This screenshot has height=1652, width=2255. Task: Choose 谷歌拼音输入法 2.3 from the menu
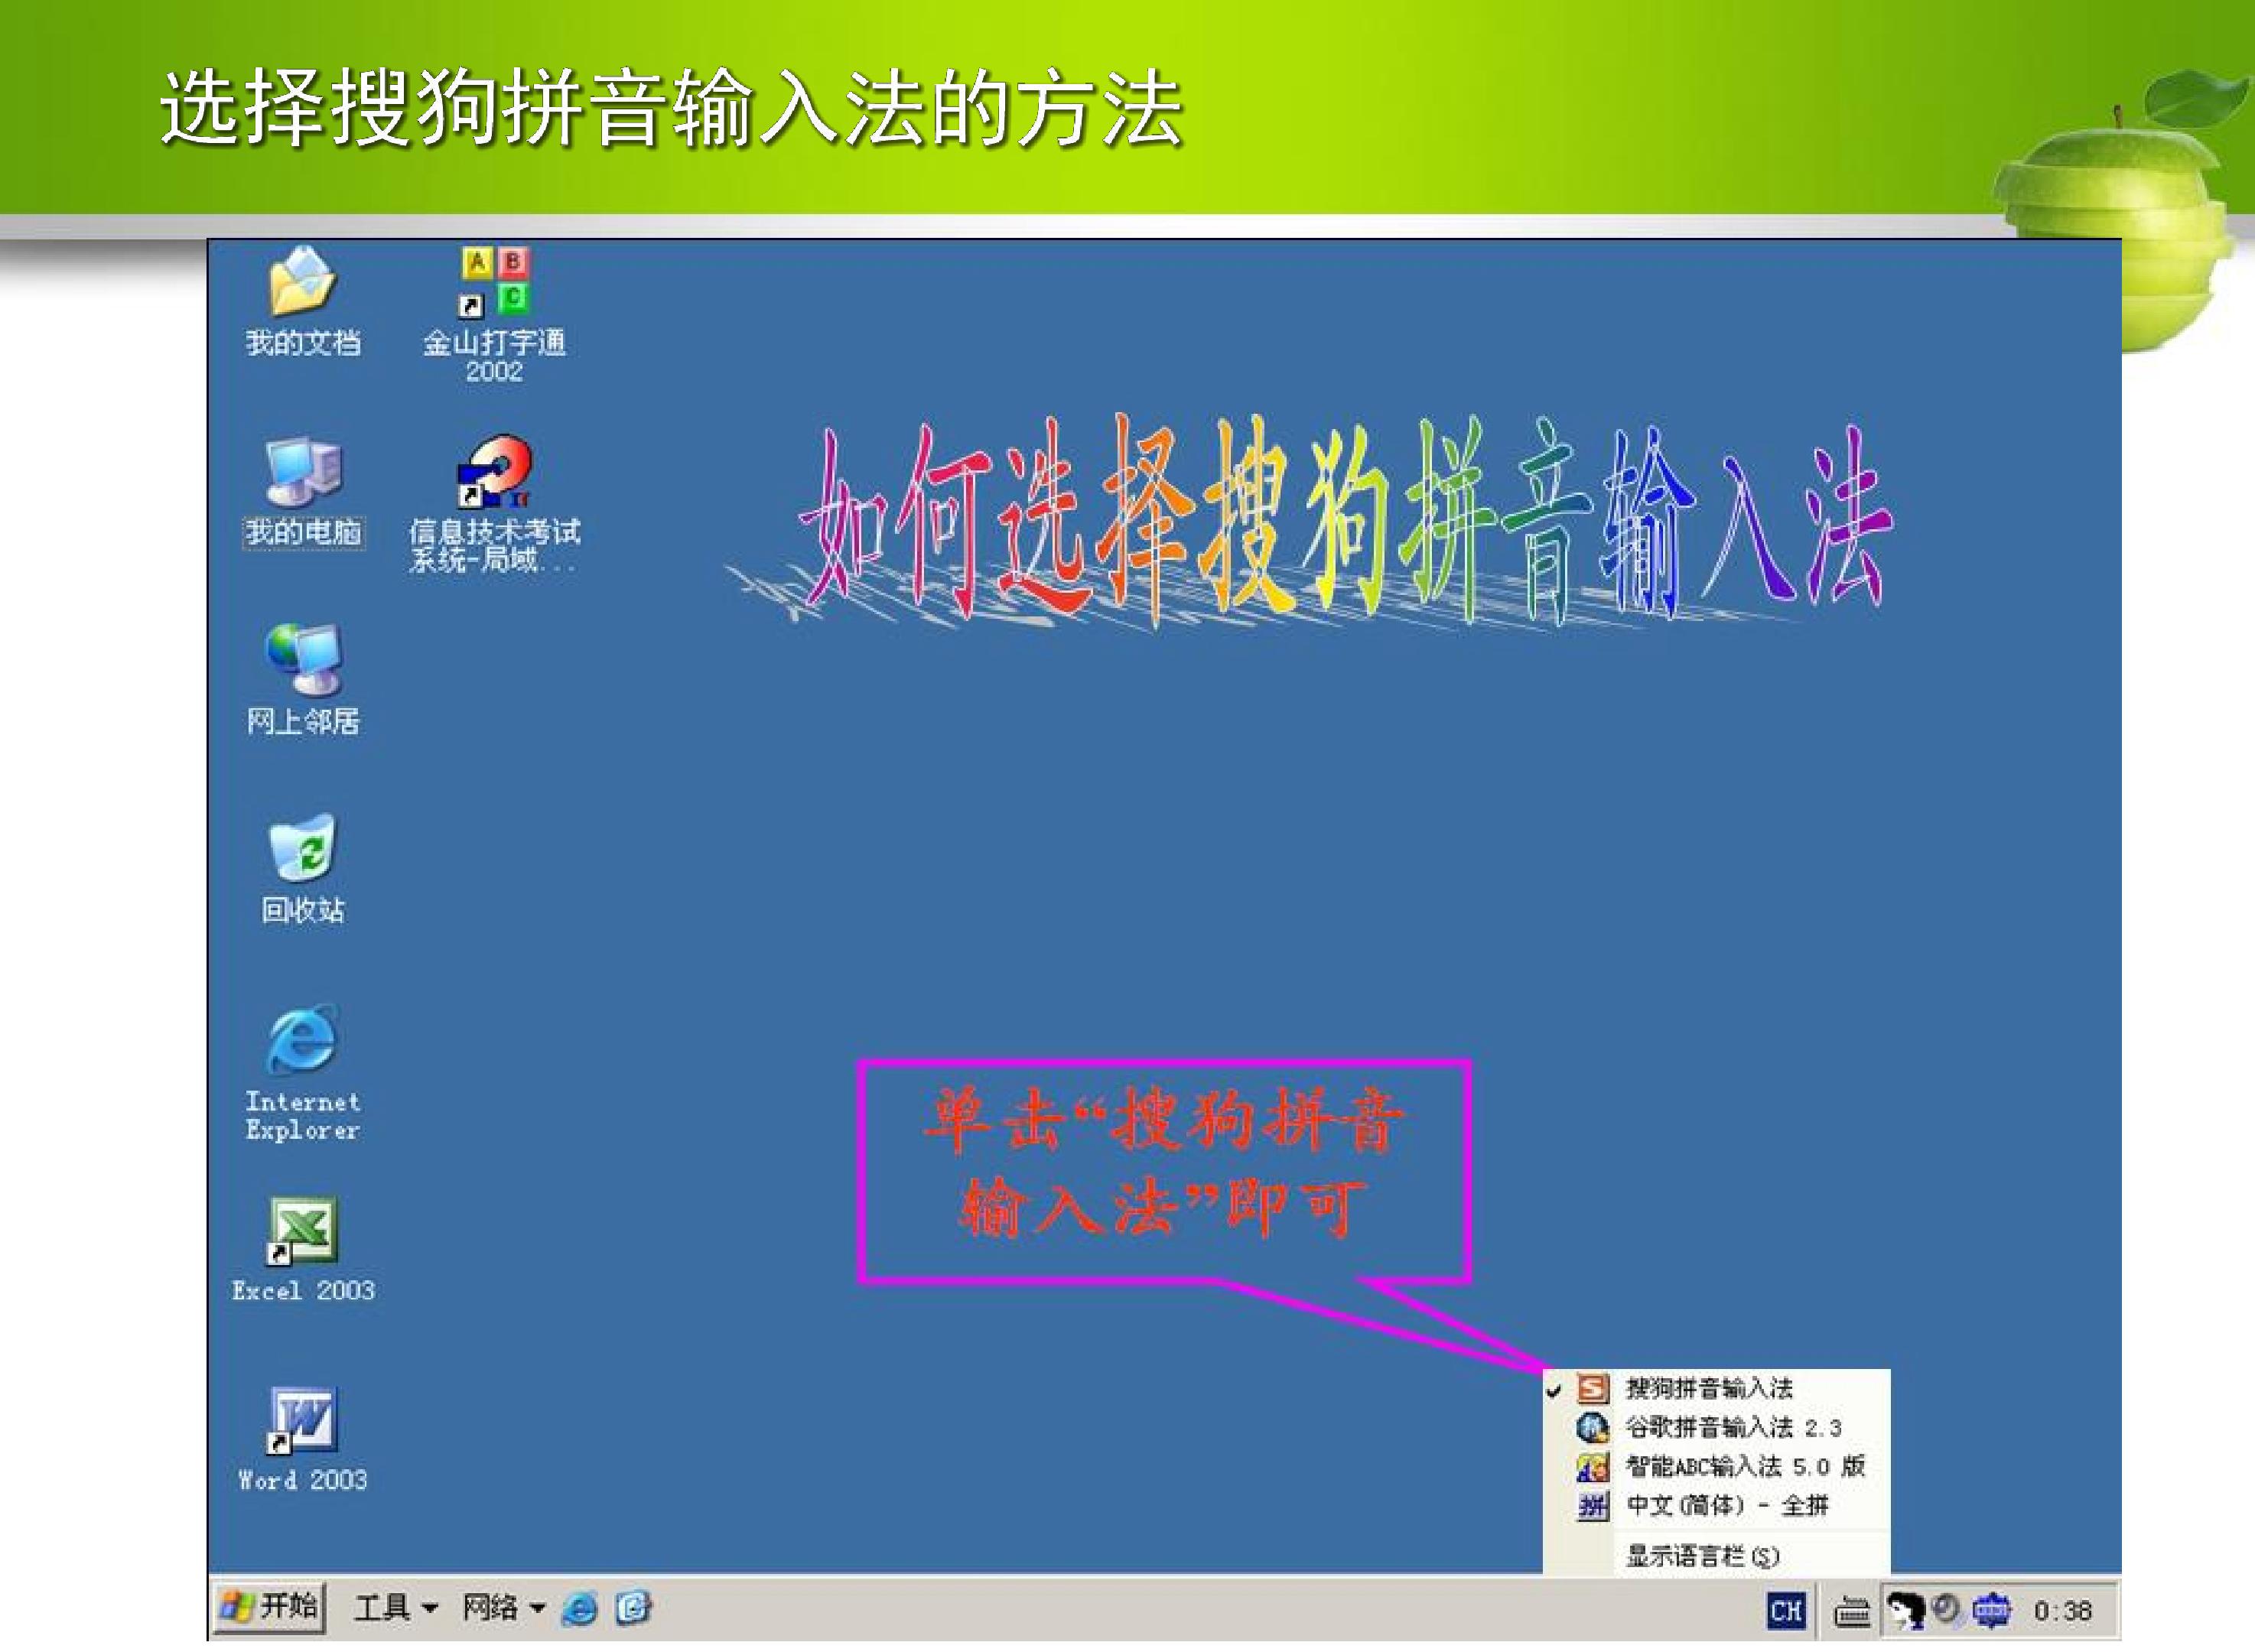click(1716, 1427)
